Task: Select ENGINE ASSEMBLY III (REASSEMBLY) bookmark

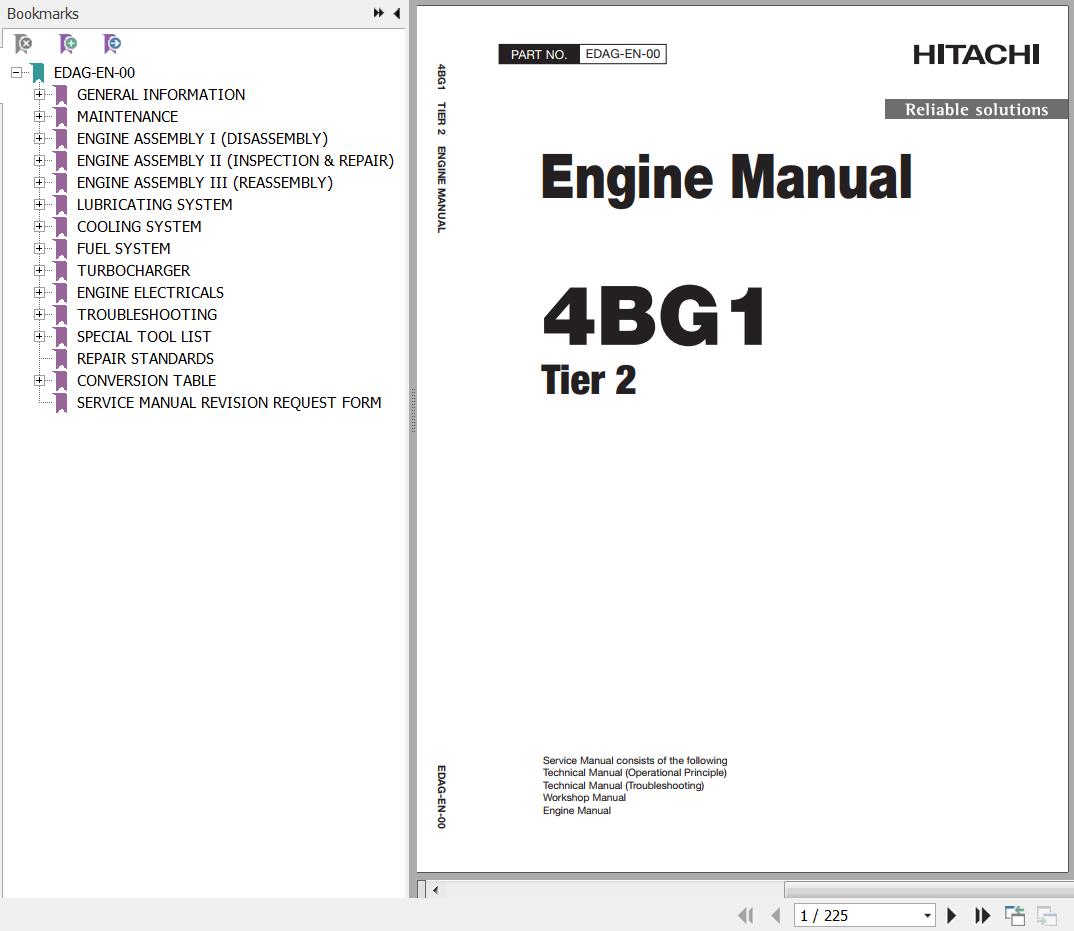Action: [205, 182]
